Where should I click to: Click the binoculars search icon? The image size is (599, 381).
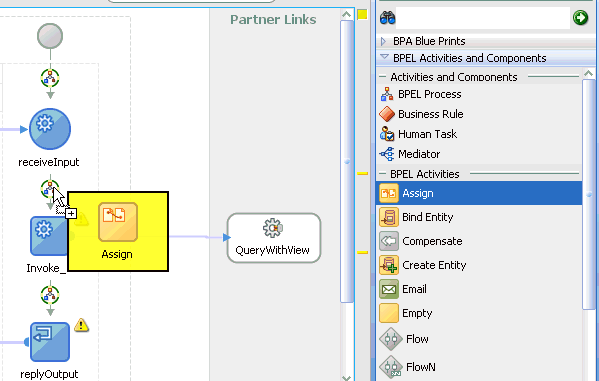[x=387, y=18]
